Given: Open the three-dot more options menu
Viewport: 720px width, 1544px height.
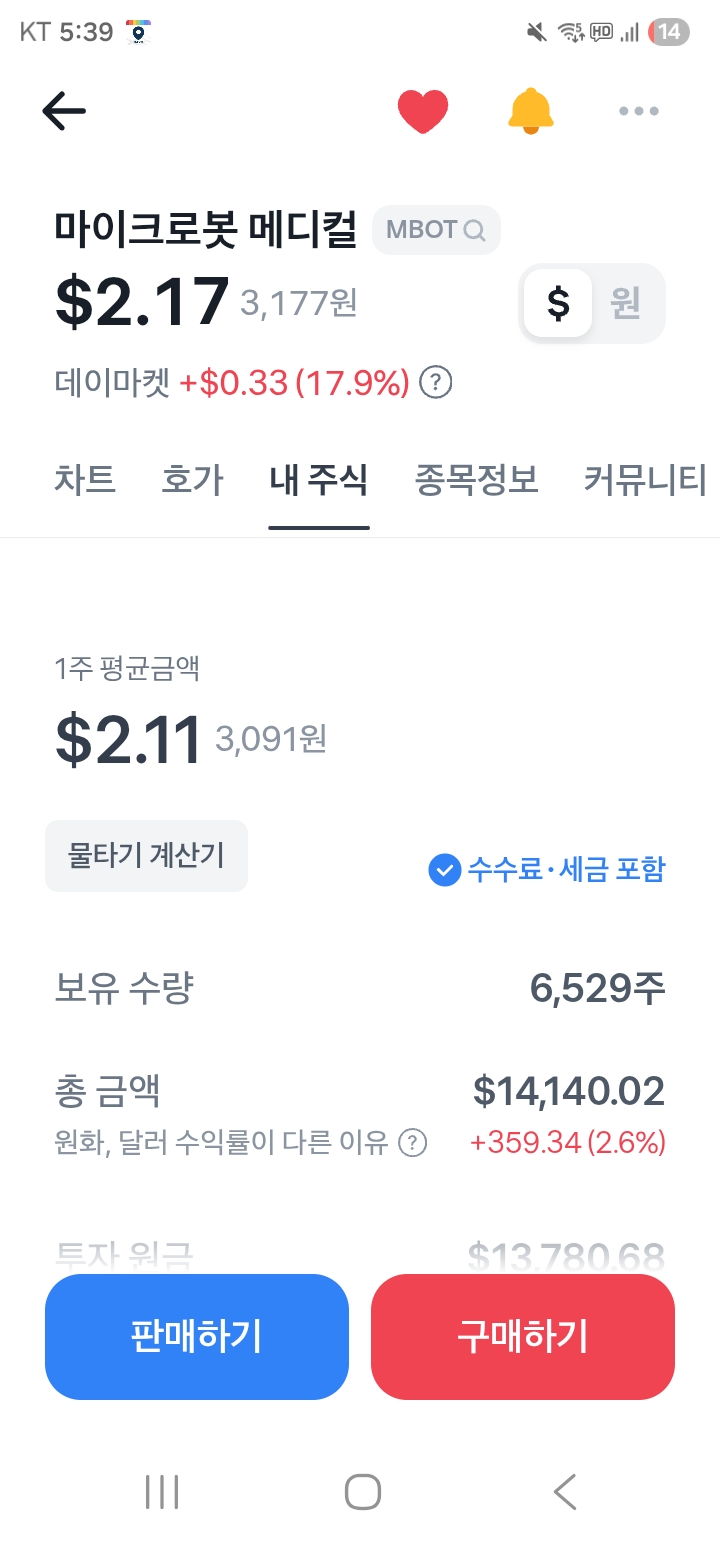Looking at the screenshot, I should click(x=638, y=111).
